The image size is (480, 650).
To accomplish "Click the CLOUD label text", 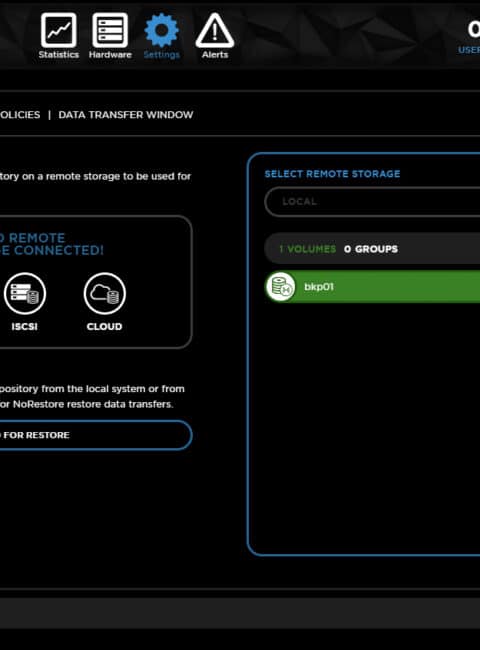I will [x=104, y=327].
